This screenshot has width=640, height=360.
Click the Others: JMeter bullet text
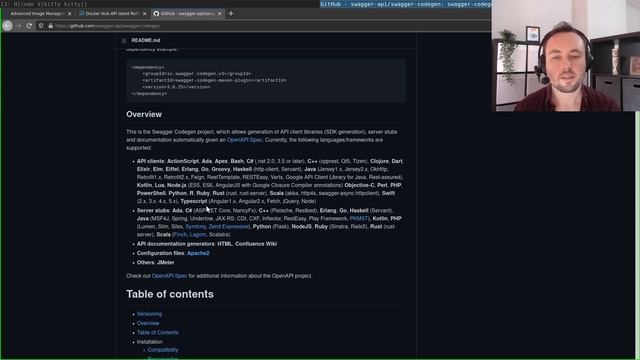click(x=156, y=263)
